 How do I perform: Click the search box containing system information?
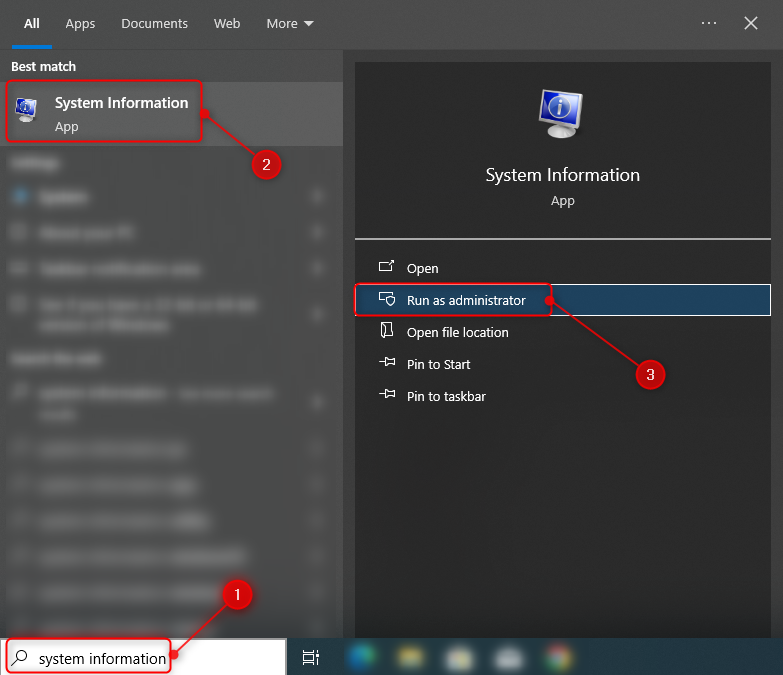click(x=145, y=657)
